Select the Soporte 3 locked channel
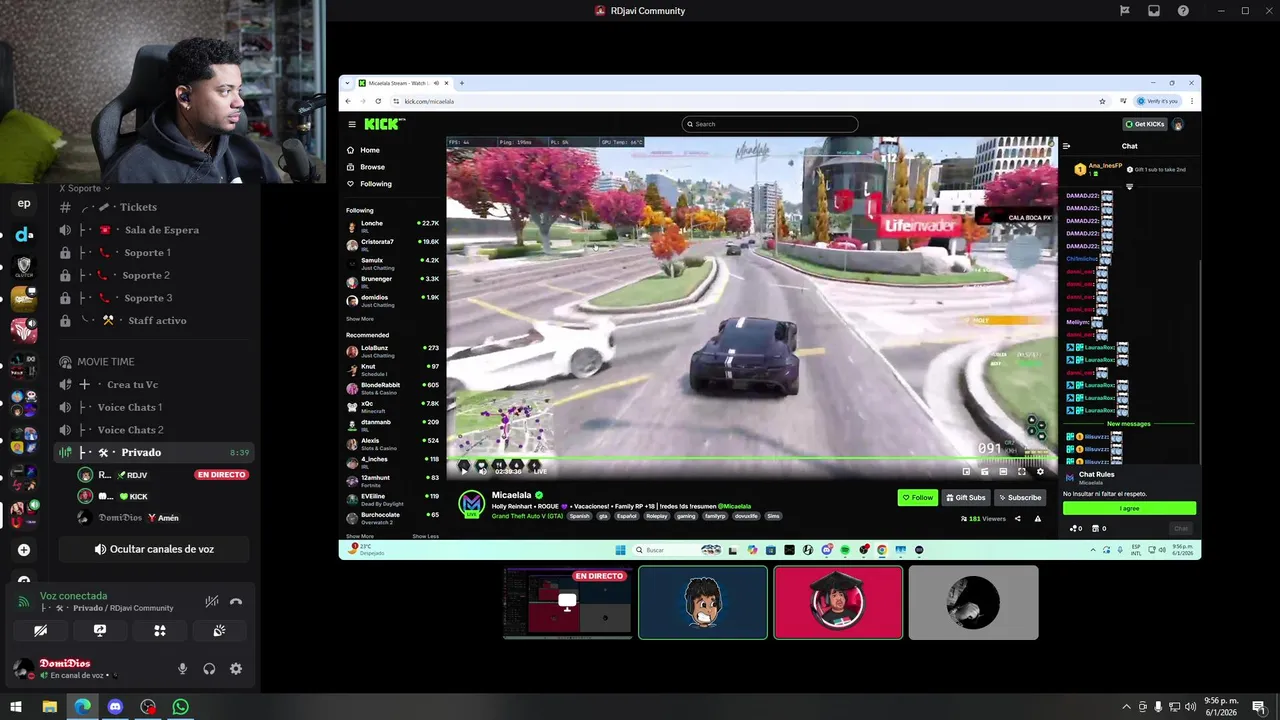The image size is (1280, 720). point(154,298)
